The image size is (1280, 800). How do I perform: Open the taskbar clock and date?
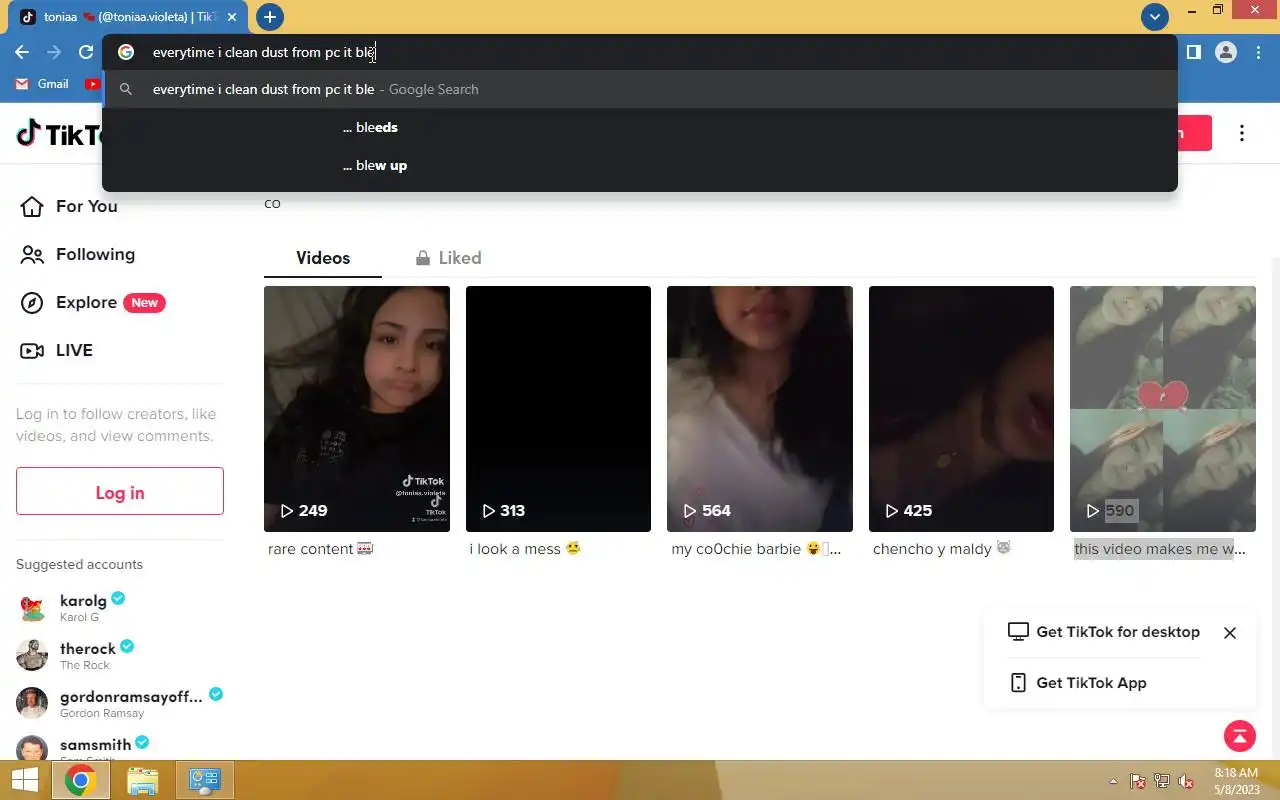1236,781
